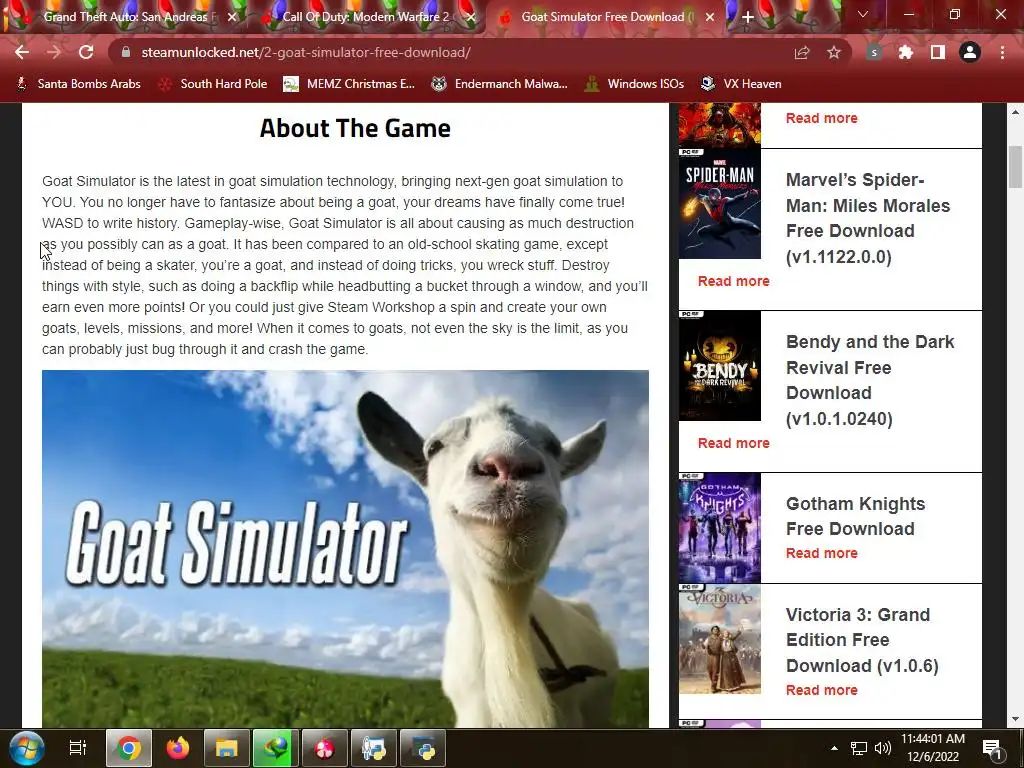
Task: Close the Grand Theft Auto tab
Action: pyautogui.click(x=232, y=17)
